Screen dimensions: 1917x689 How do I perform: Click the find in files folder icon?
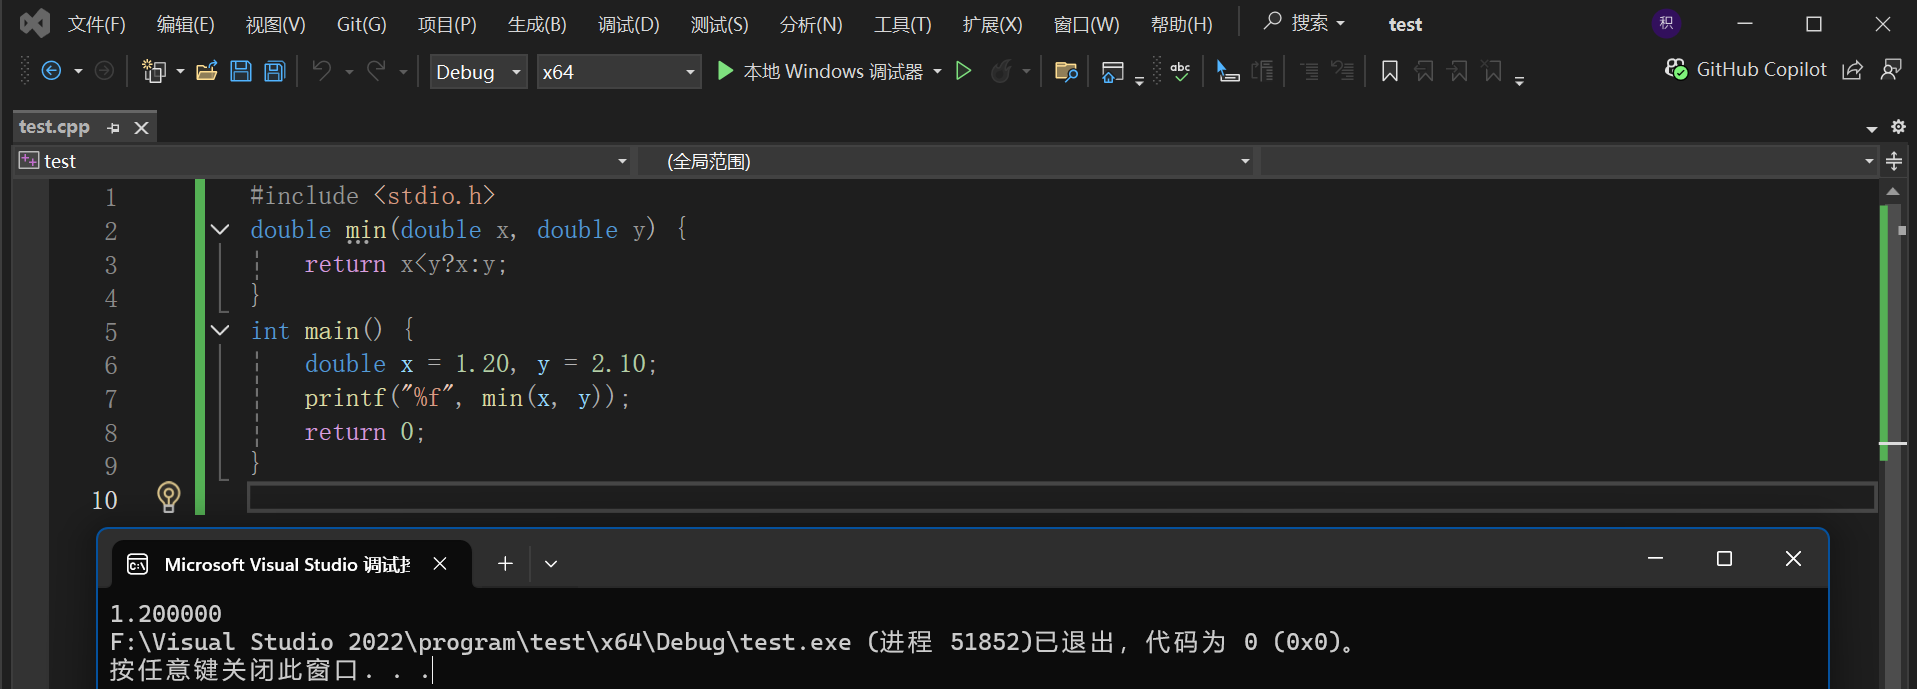pos(1066,71)
